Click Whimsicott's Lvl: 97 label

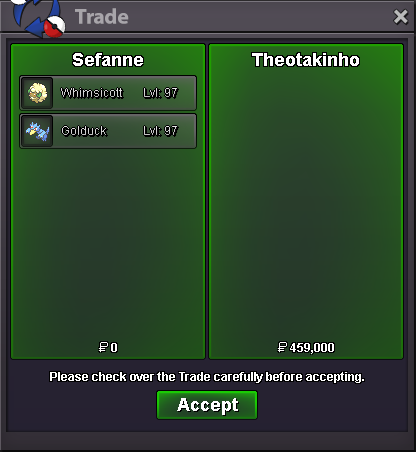click(160, 93)
